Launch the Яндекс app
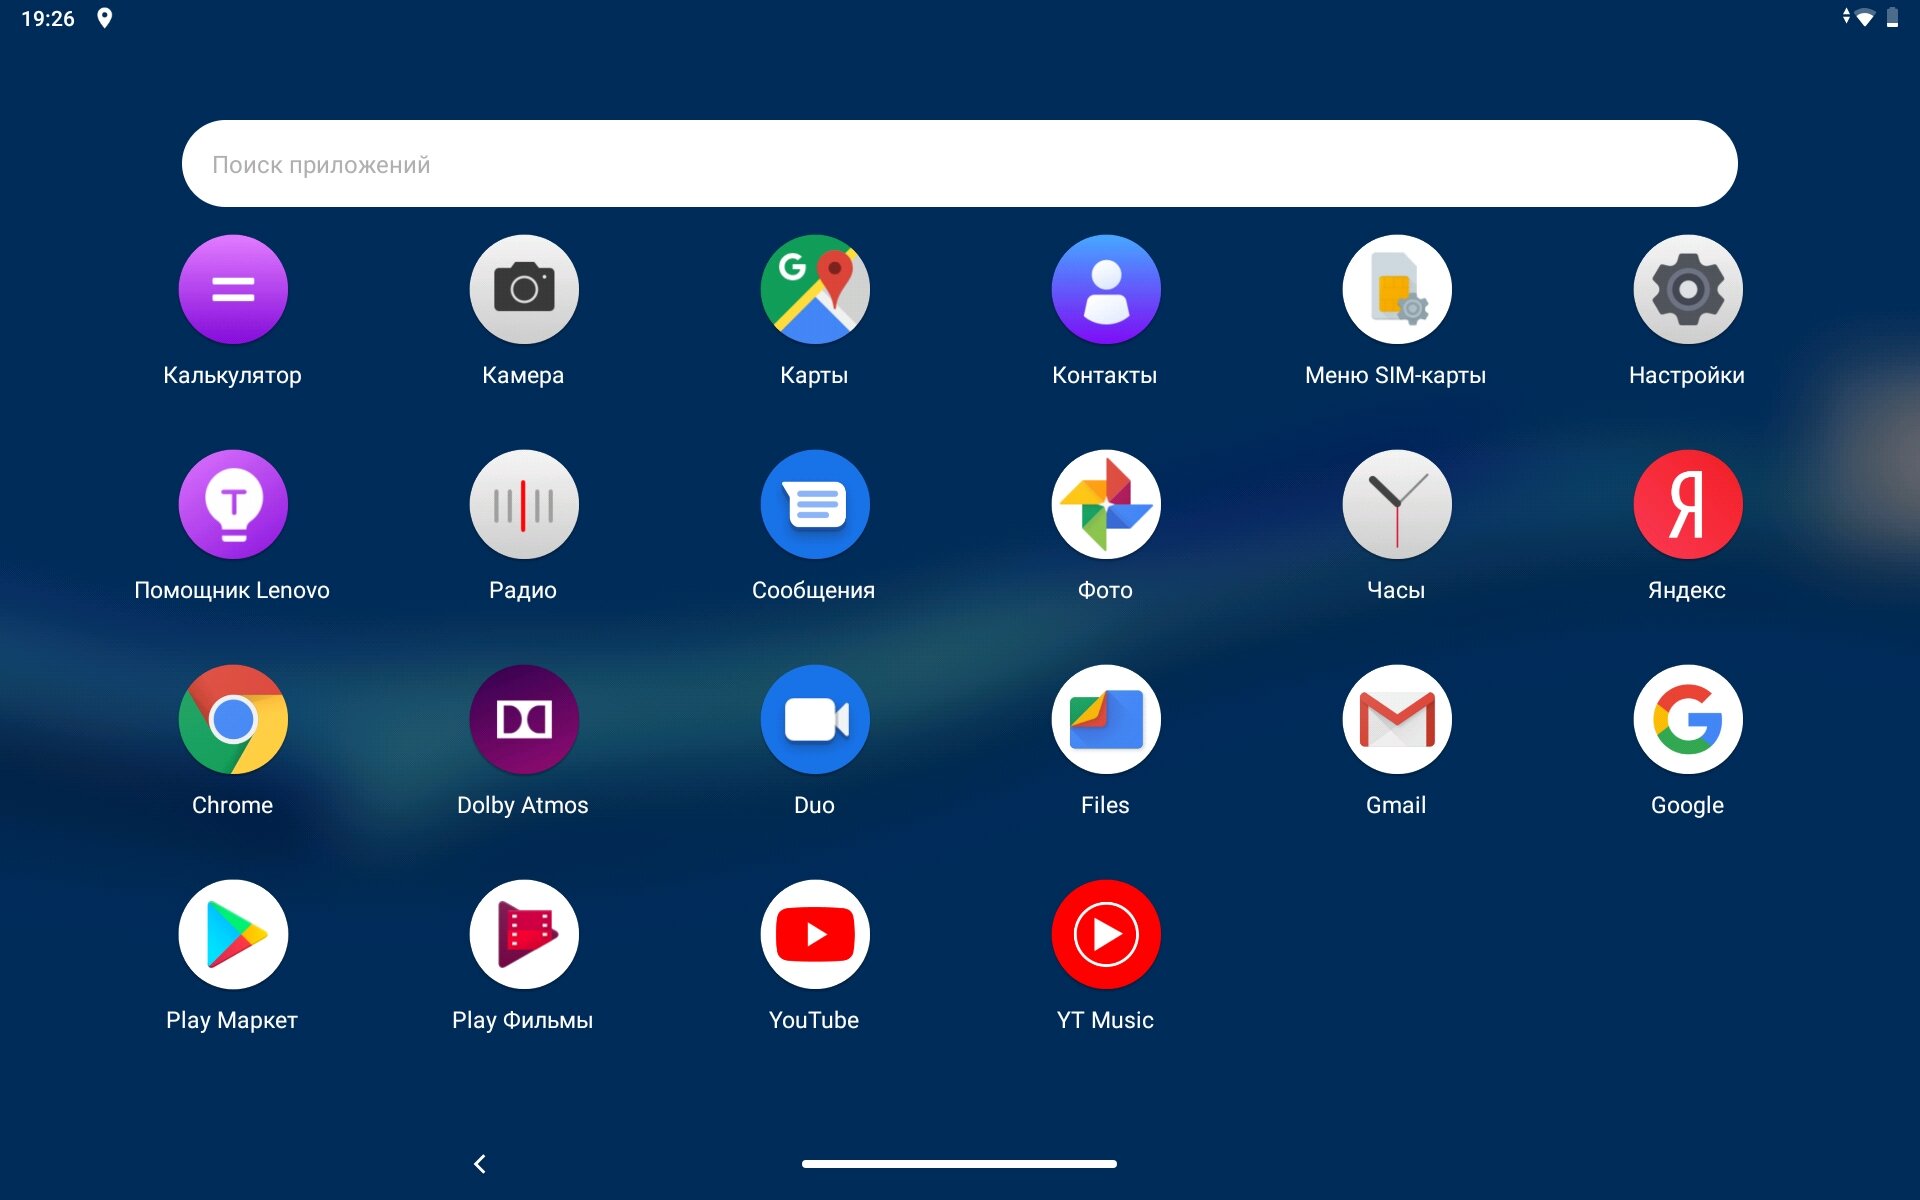1920x1200 pixels. [1688, 505]
